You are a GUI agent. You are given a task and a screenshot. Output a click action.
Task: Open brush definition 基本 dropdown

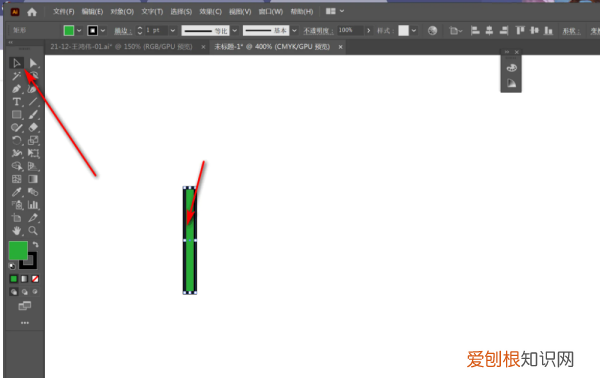coord(294,31)
